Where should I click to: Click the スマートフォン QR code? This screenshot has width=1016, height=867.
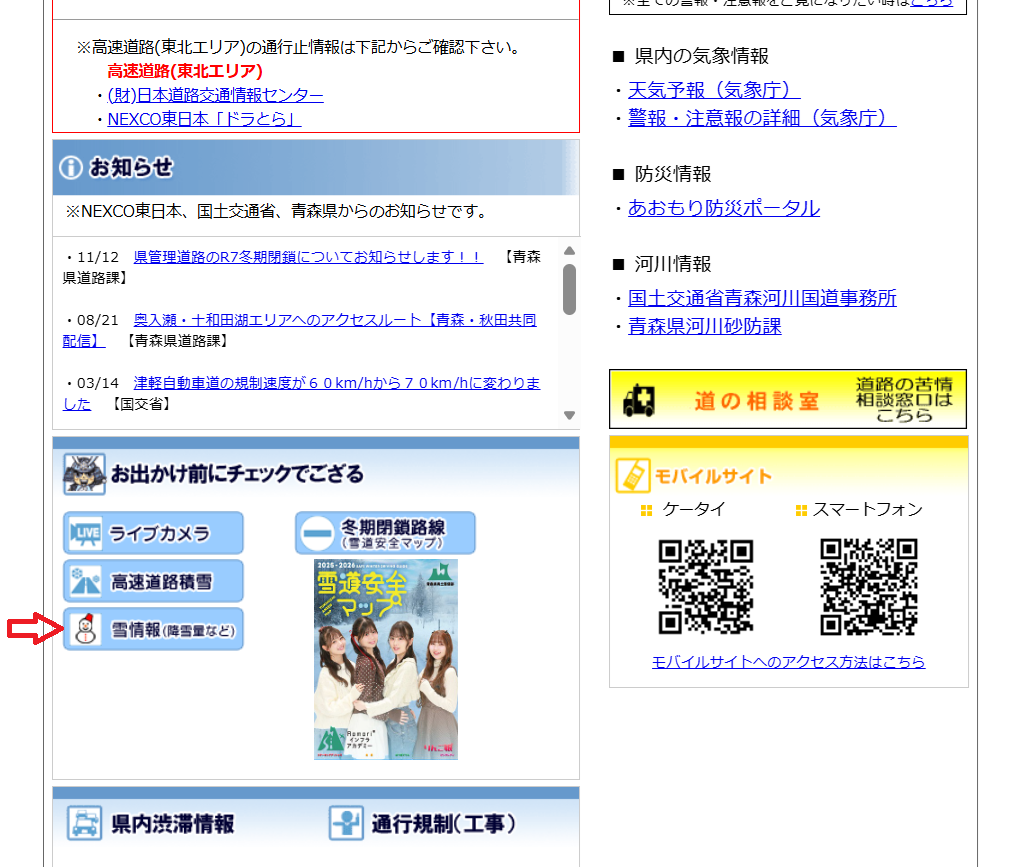(869, 587)
